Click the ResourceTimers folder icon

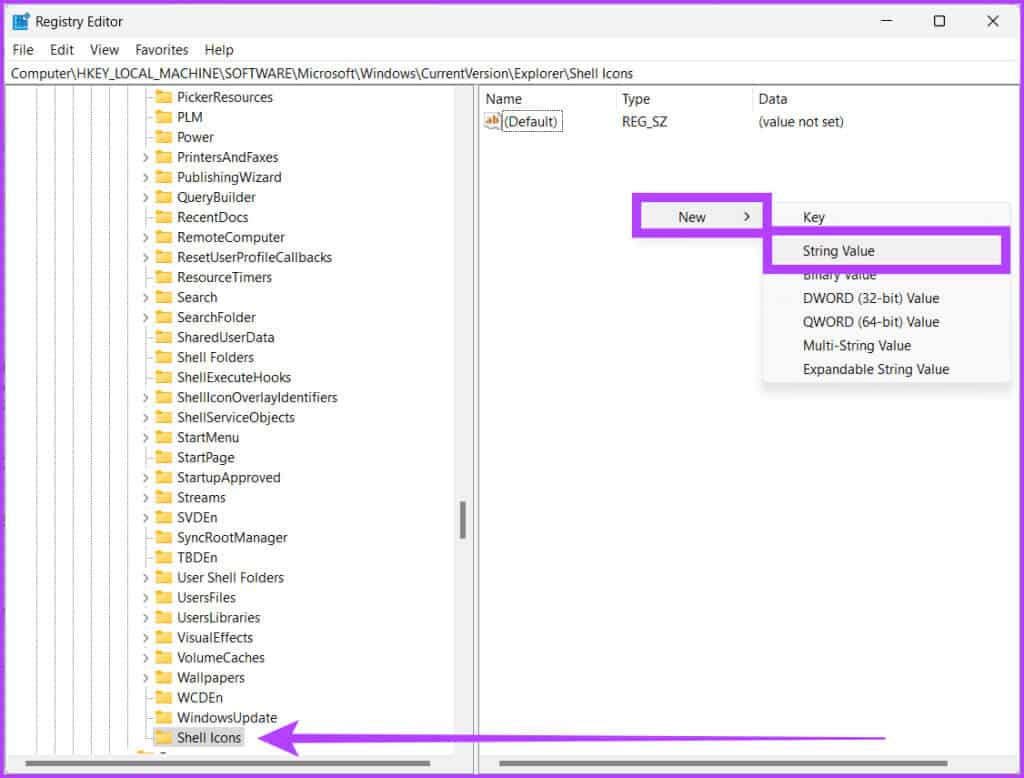[x=163, y=278]
